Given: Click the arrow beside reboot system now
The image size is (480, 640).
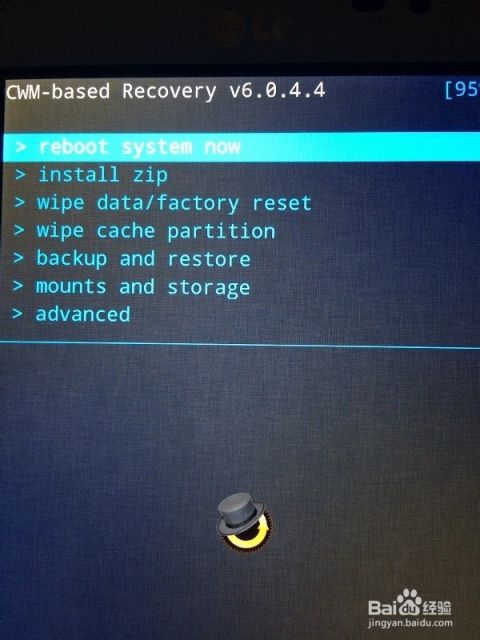Looking at the screenshot, I should 21,147.
